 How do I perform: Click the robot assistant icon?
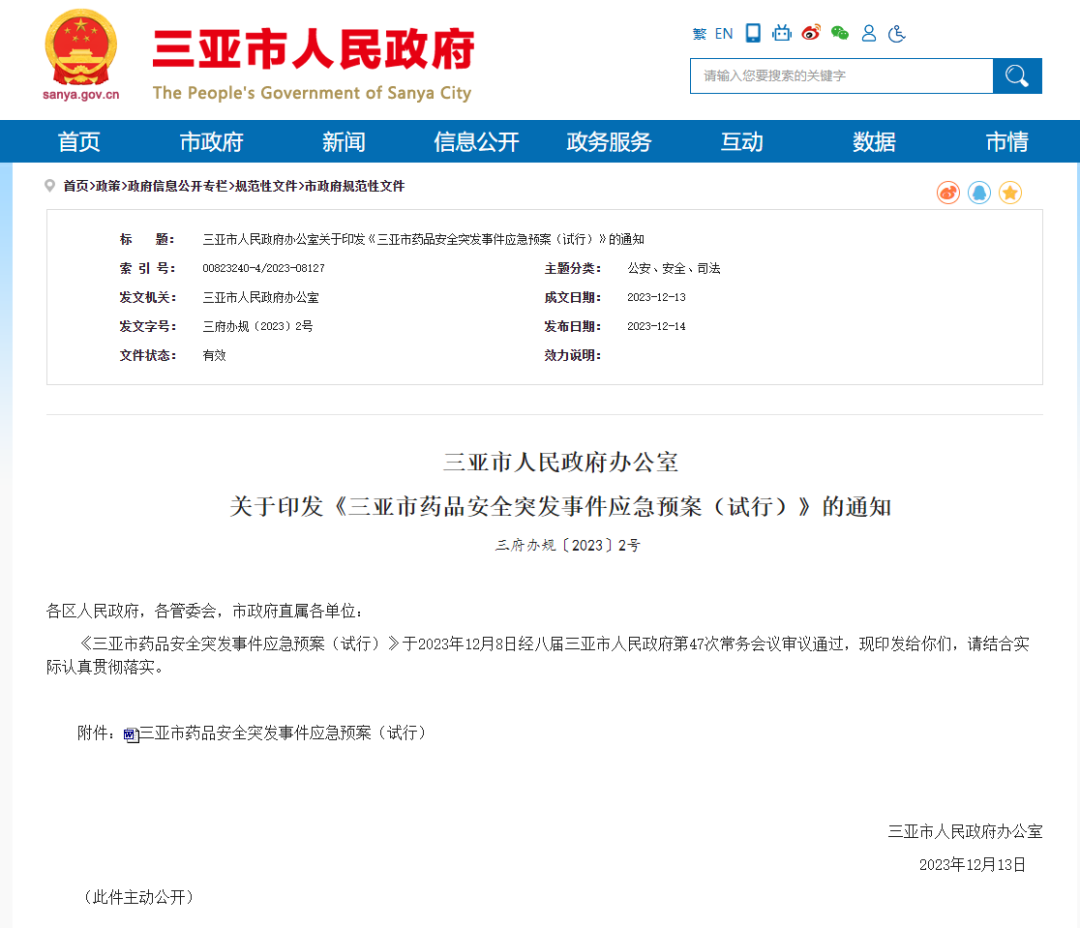point(782,33)
